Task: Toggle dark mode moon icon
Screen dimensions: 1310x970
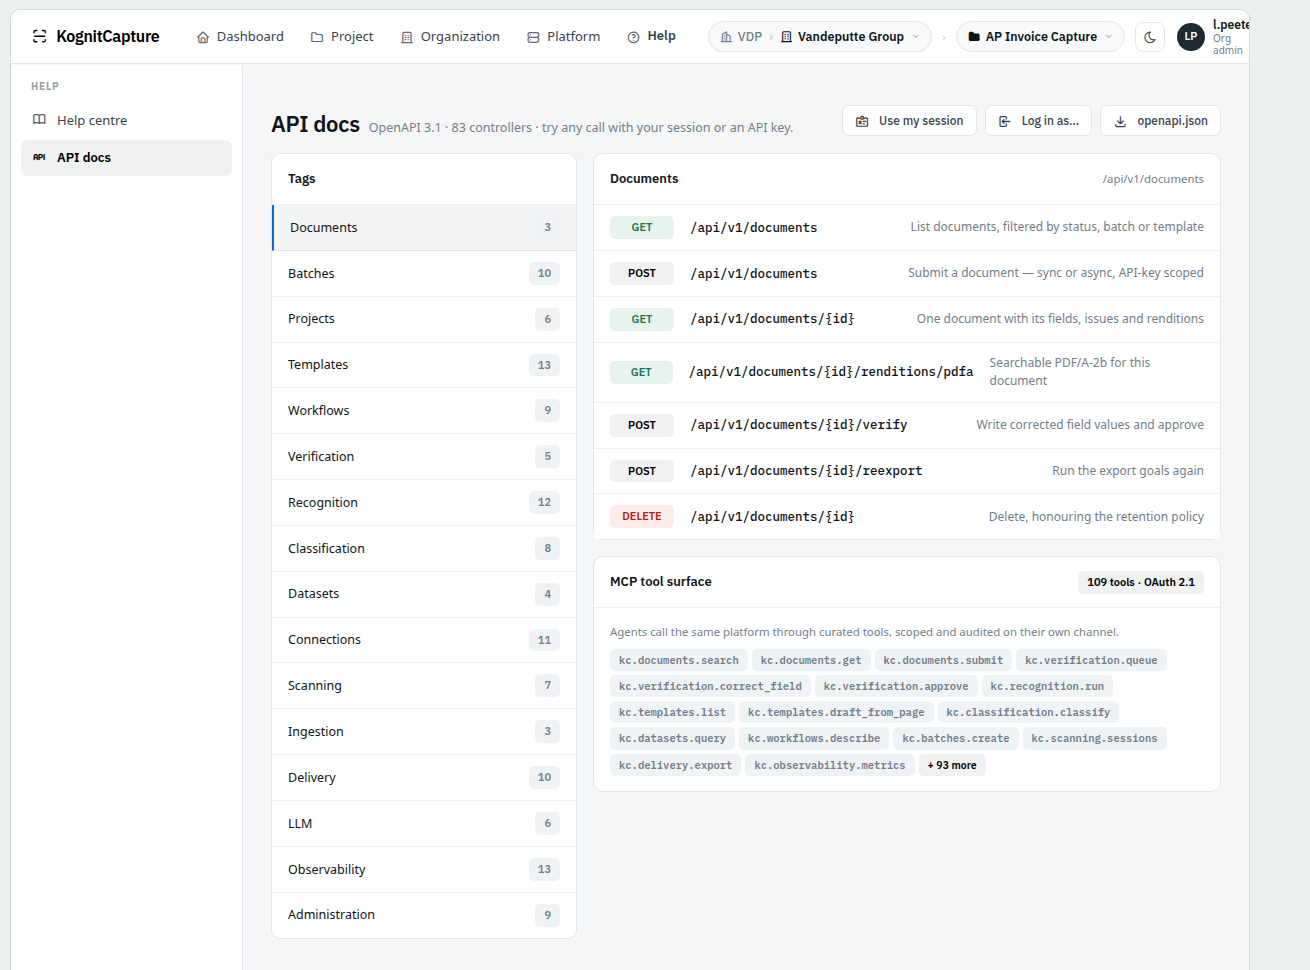Action: (x=1150, y=37)
